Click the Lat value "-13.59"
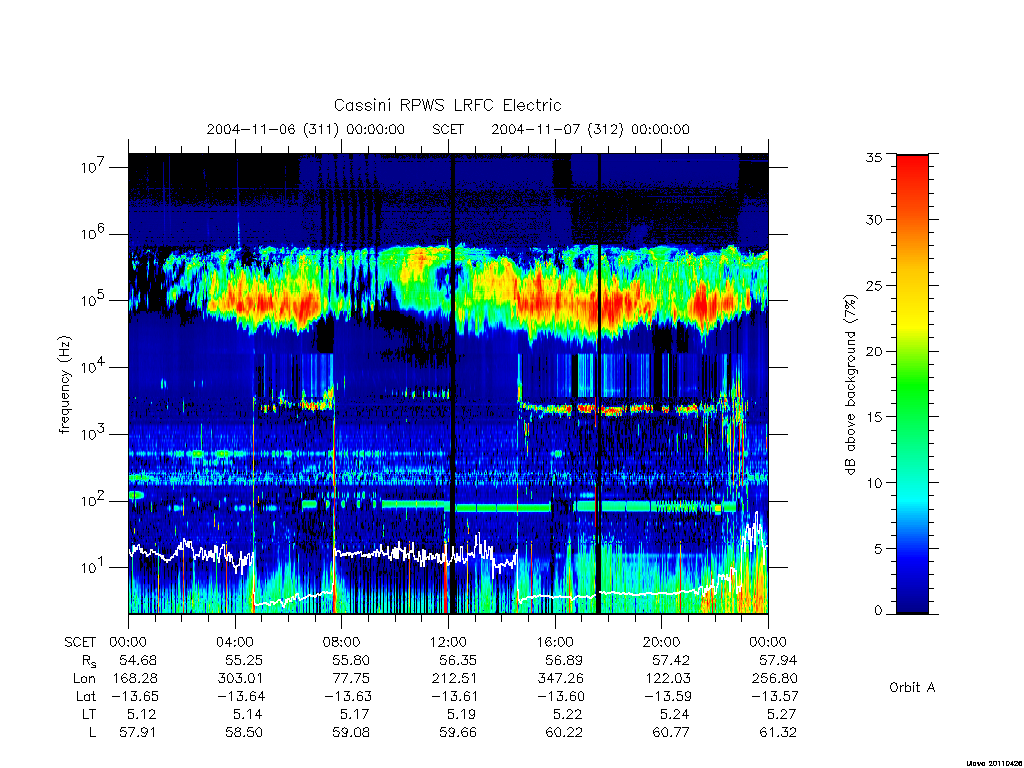1024x768 pixels. (667, 696)
